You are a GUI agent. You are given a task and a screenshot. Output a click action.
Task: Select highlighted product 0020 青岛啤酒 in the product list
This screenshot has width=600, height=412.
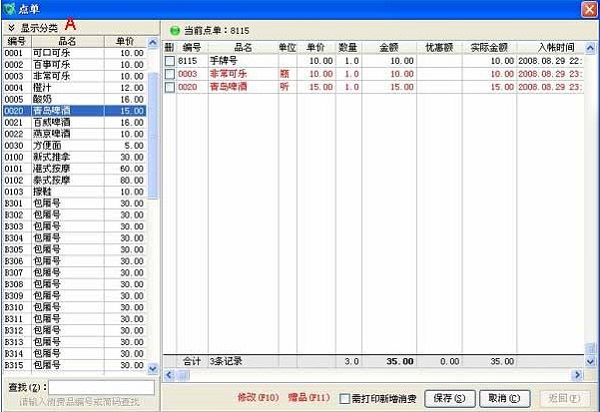point(75,111)
